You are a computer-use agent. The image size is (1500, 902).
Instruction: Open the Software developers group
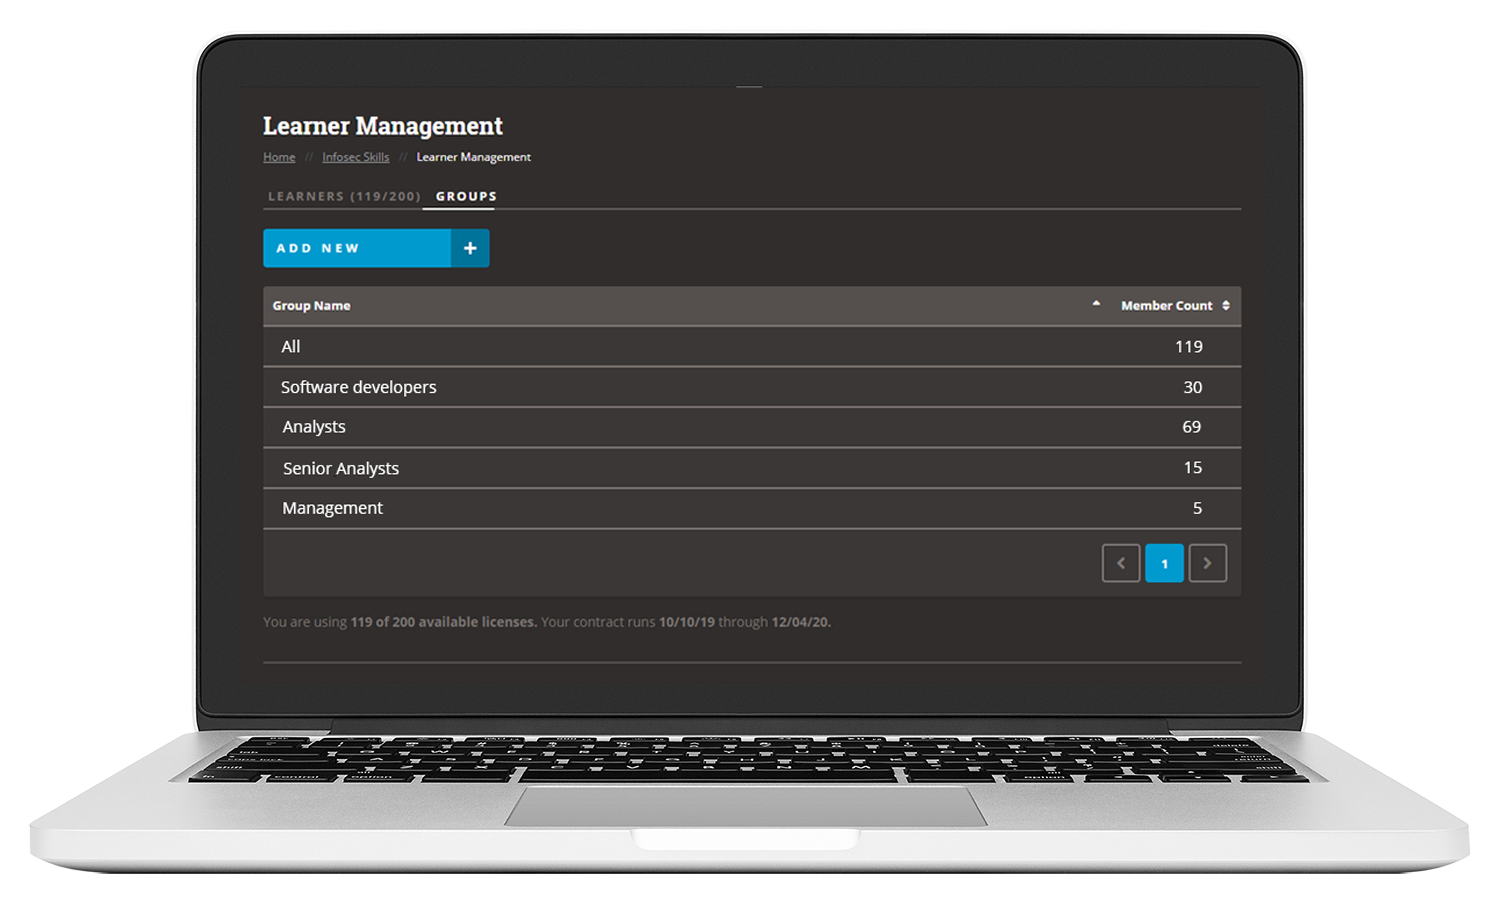coord(358,387)
